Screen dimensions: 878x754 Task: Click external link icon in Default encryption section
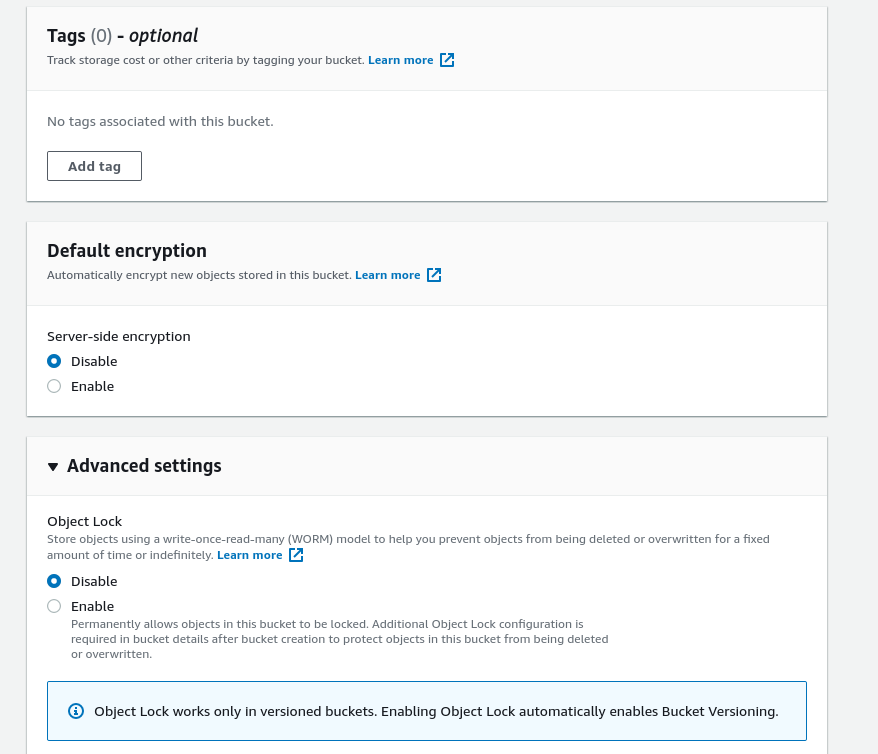tap(434, 275)
